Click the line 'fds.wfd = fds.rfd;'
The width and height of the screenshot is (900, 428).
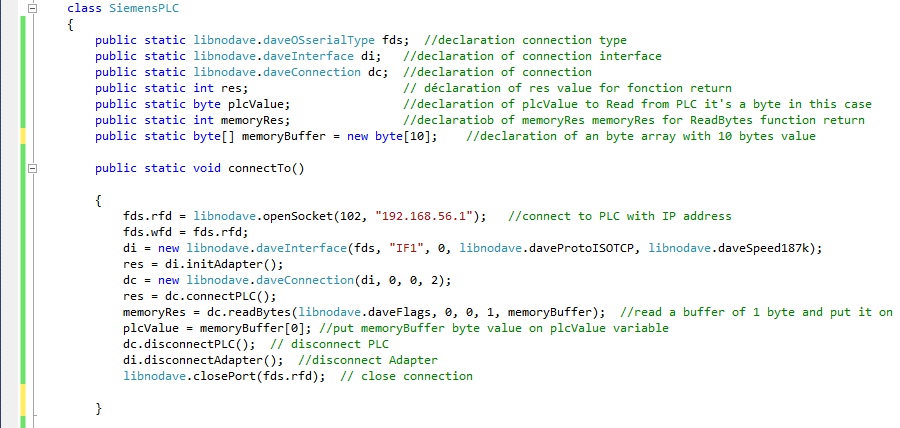click(185, 232)
